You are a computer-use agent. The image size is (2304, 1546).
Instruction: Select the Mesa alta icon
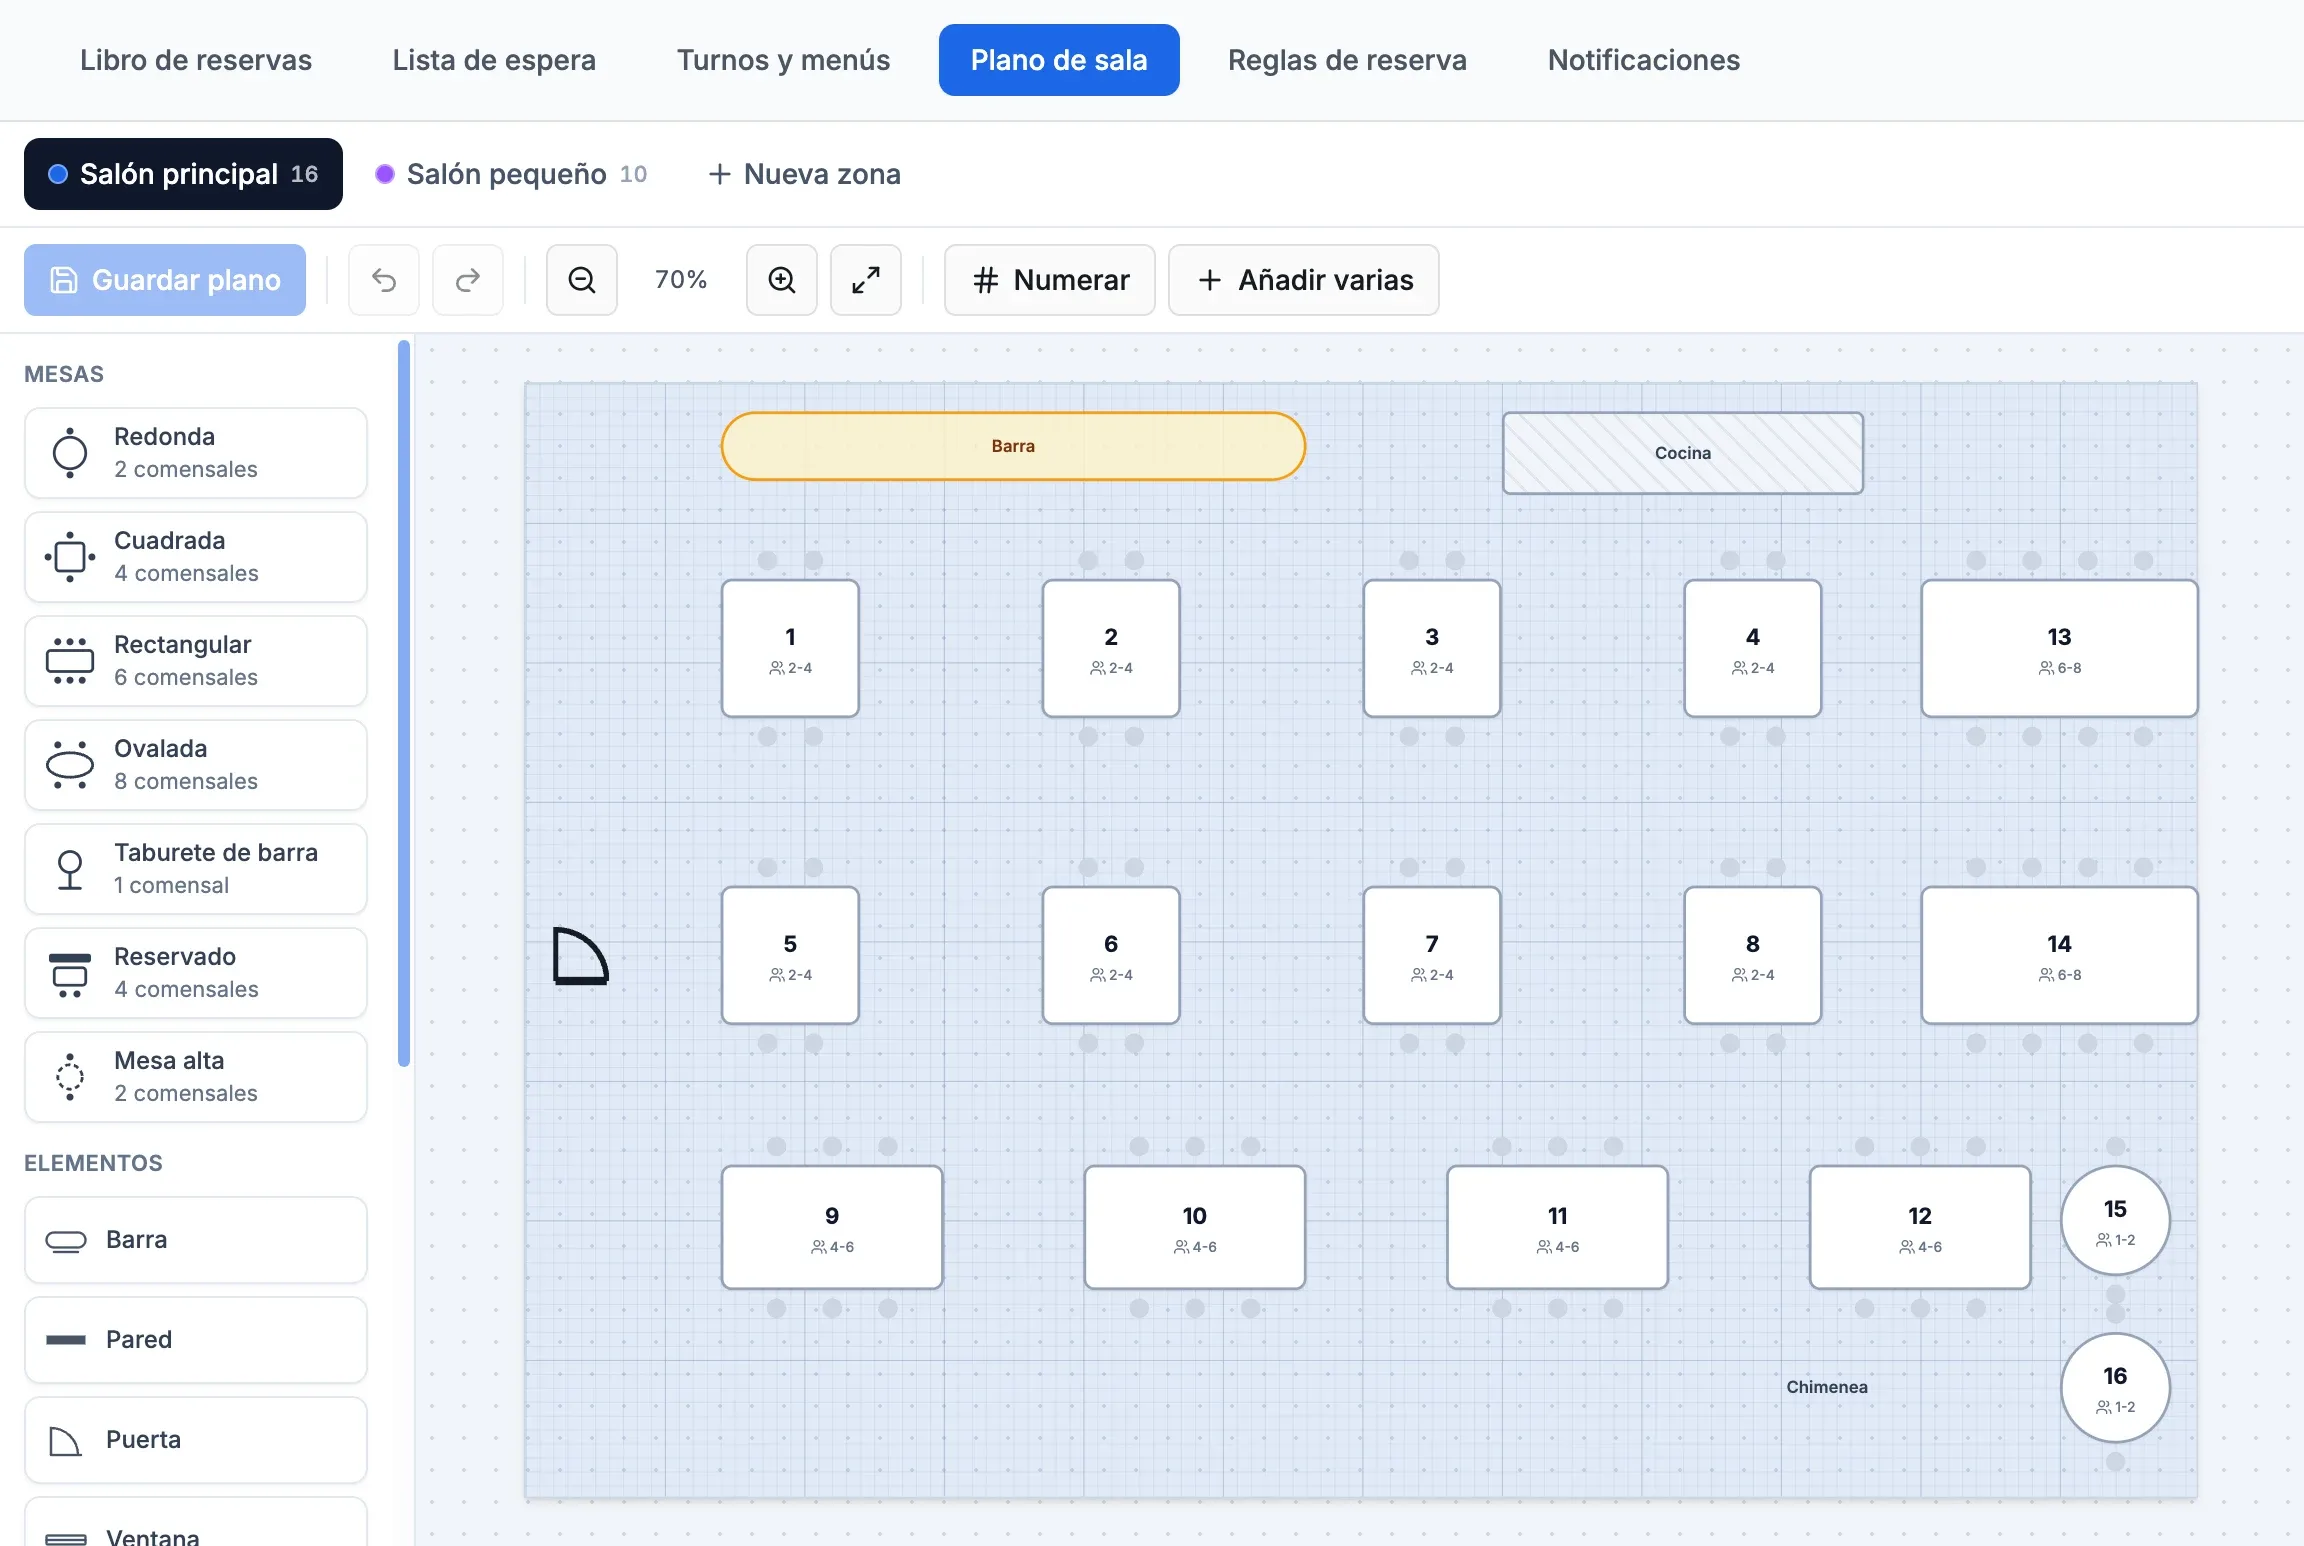[70, 1077]
